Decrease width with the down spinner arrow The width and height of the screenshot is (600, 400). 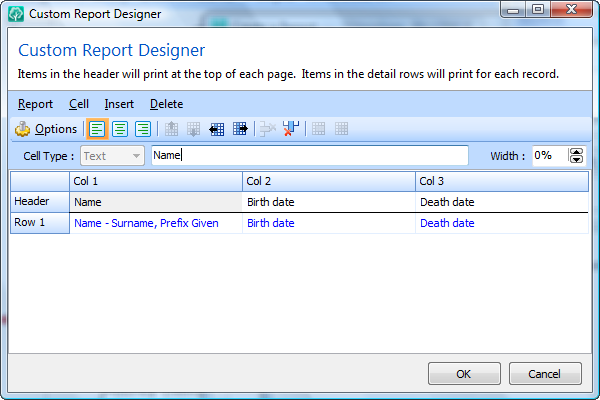point(576,160)
